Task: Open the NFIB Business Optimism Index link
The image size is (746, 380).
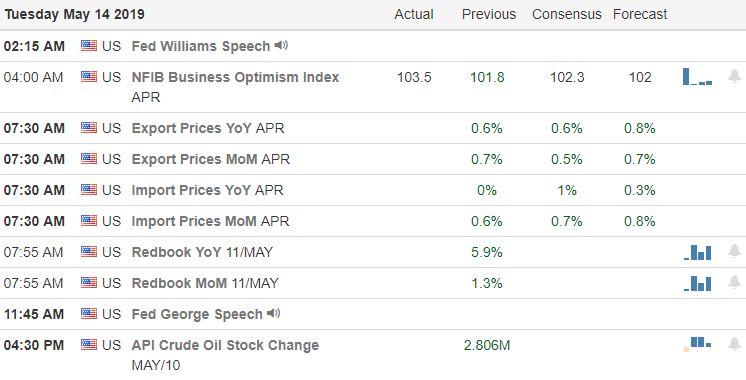Action: (x=235, y=77)
